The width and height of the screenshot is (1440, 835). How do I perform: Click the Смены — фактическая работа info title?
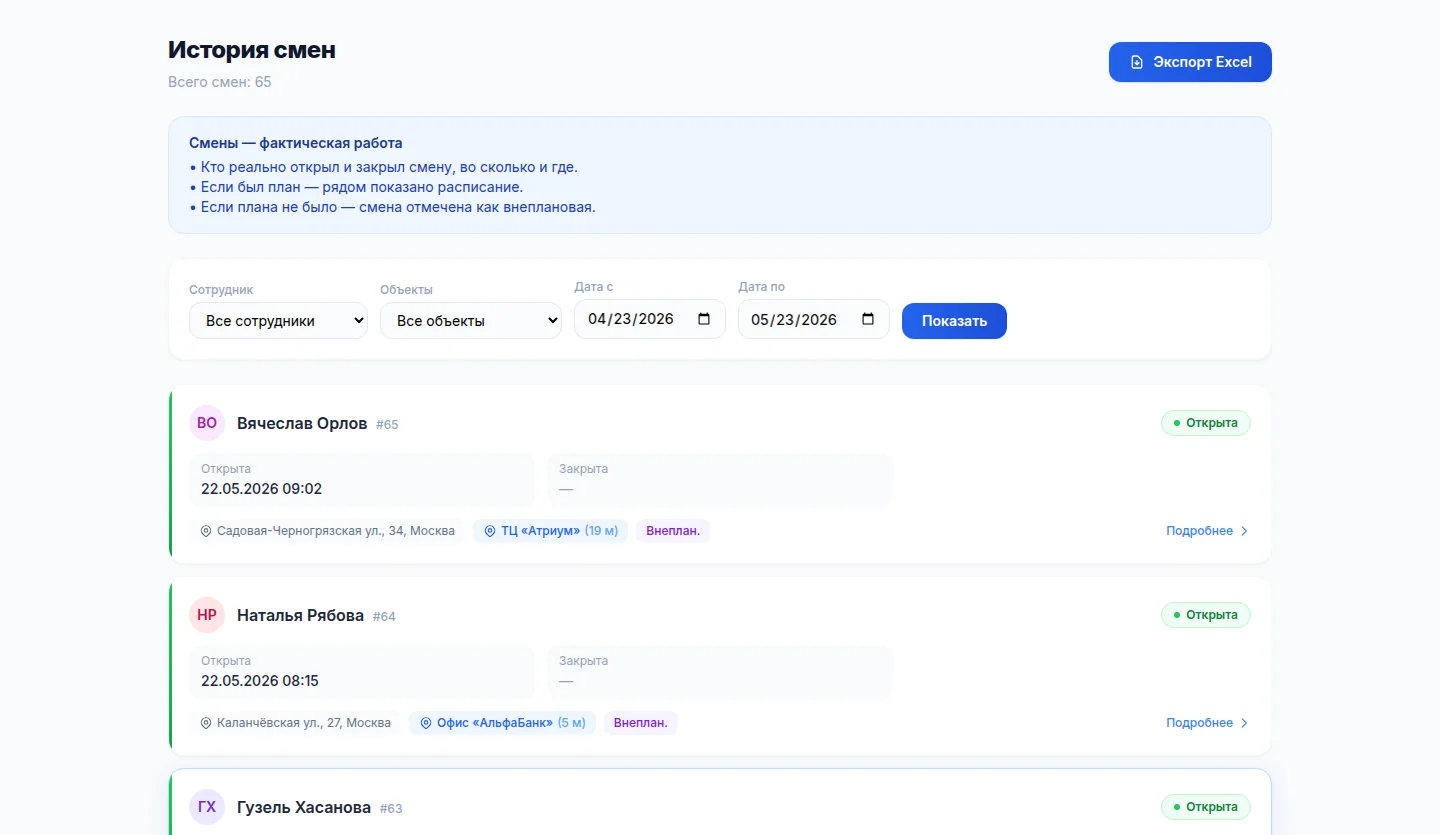click(x=296, y=143)
